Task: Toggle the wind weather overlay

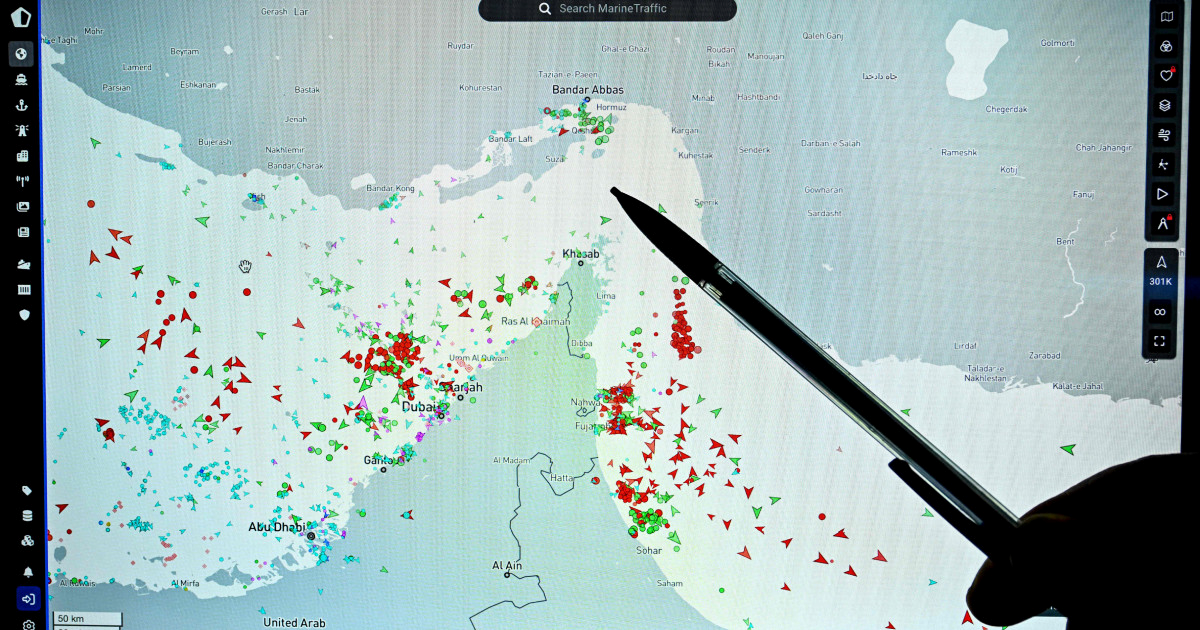Action: pyautogui.click(x=1164, y=134)
